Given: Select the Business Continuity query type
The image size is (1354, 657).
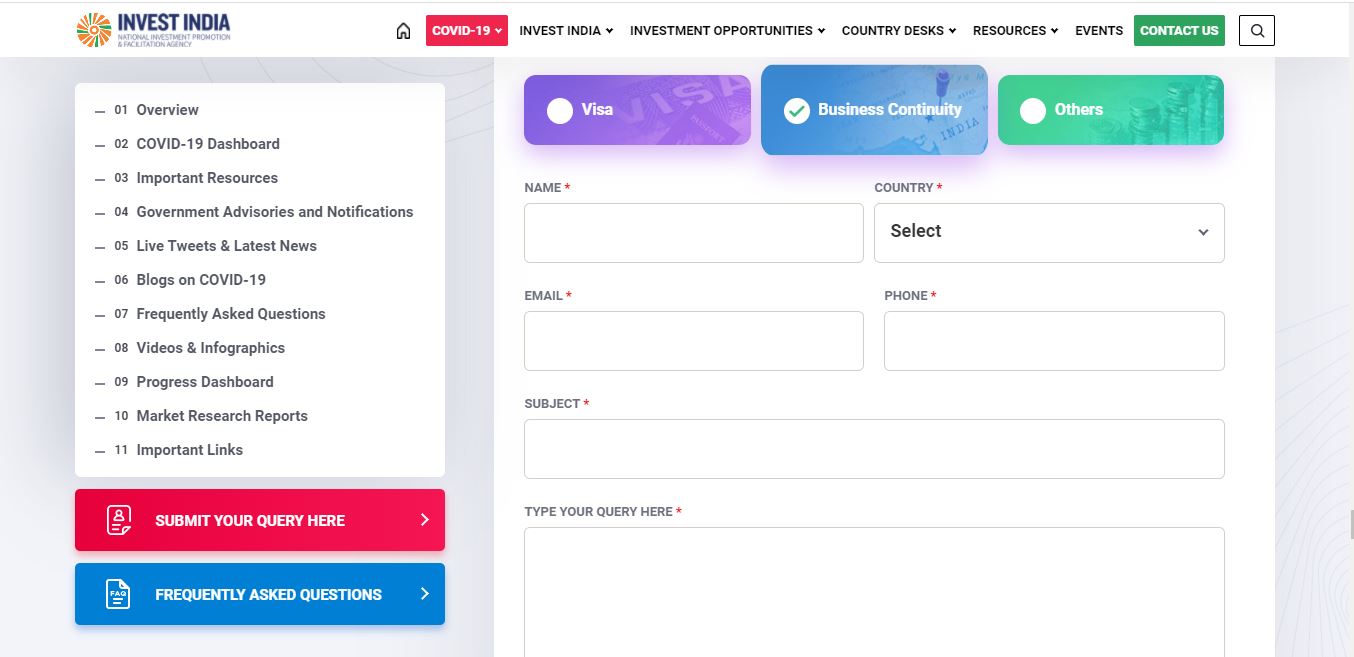Looking at the screenshot, I should [874, 110].
